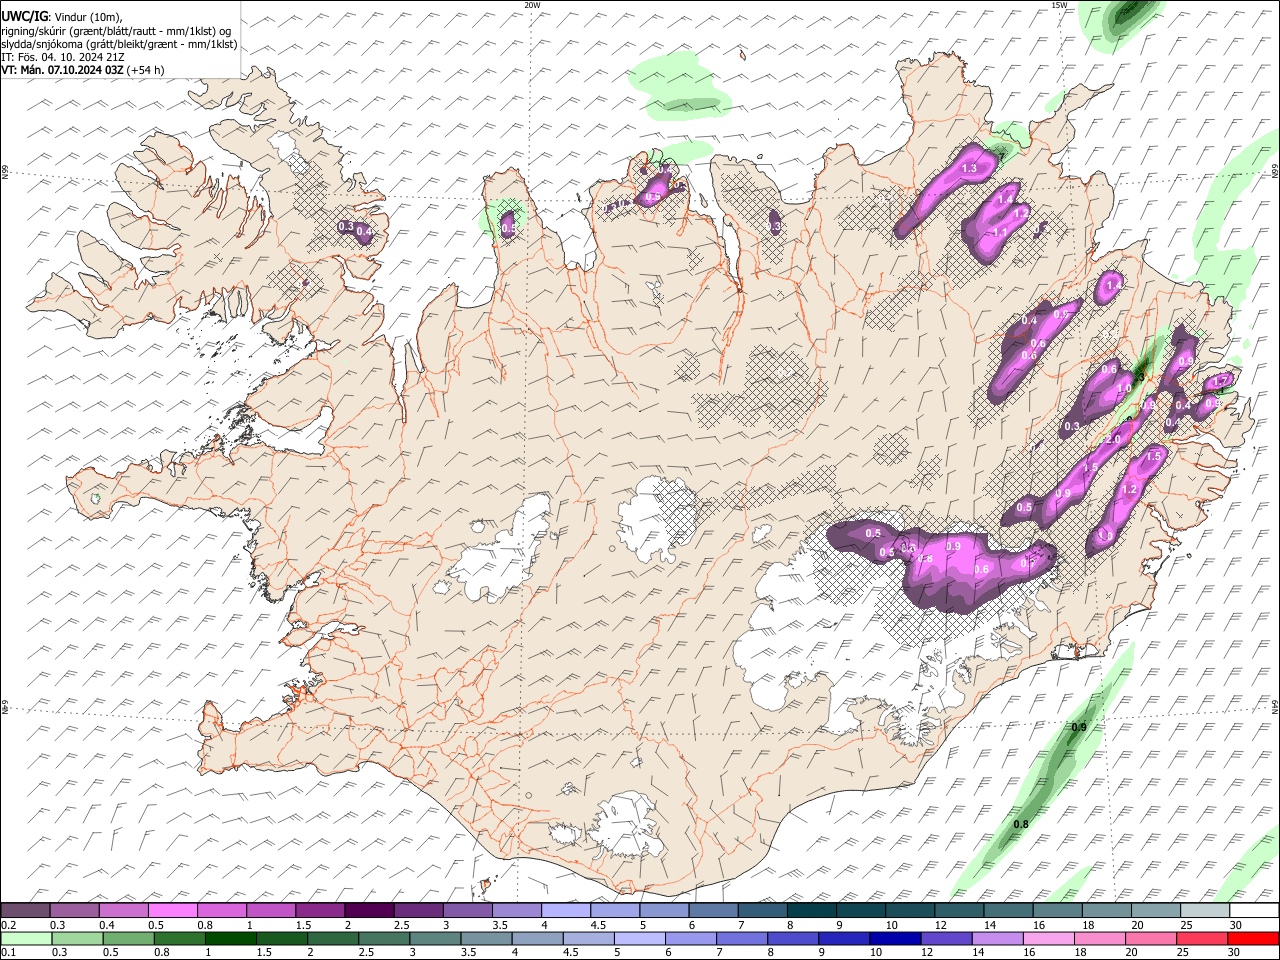Pick the swatch labelled 5 in lower legend row
Viewport: 1280px width, 960px height.
640,938
